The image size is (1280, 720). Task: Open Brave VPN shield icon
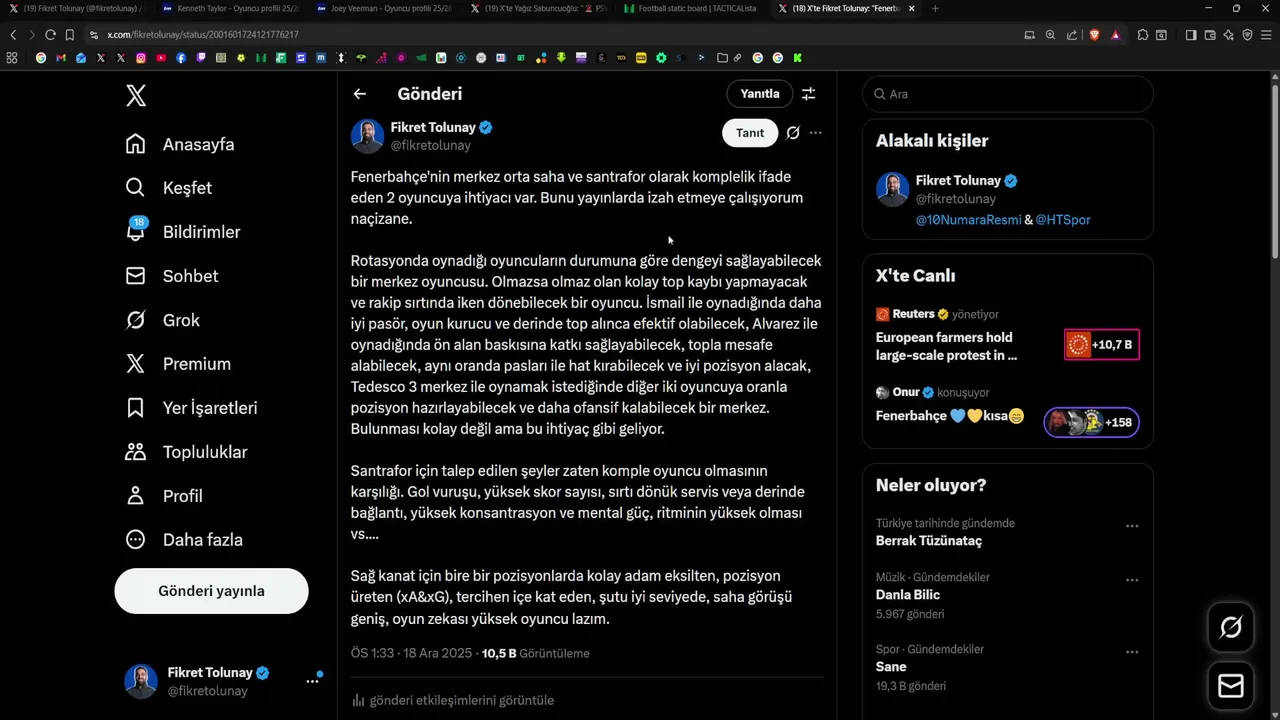[x=1247, y=35]
